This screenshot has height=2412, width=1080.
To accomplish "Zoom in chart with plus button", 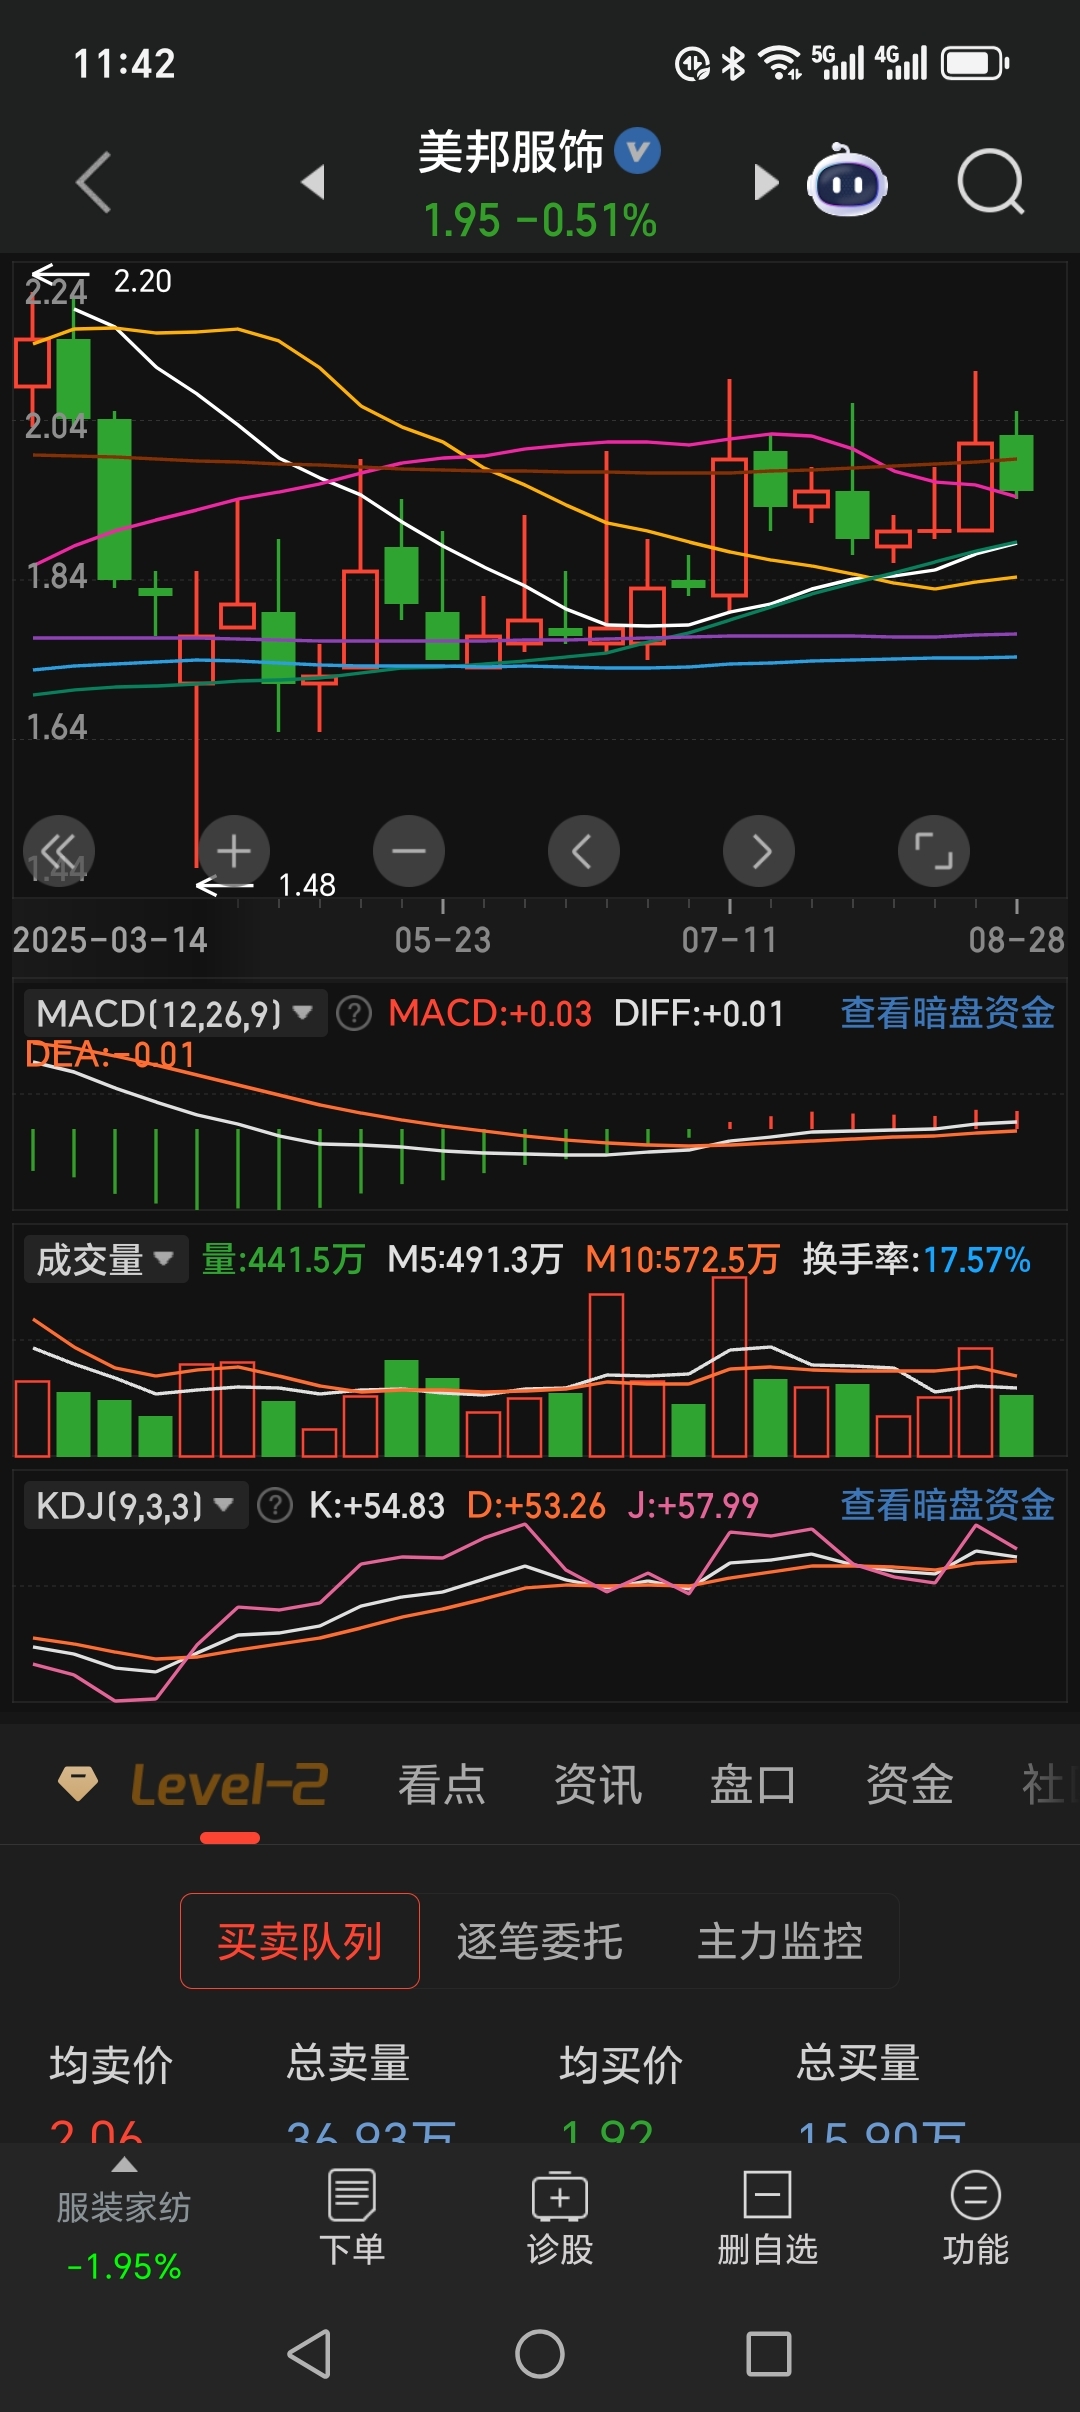I will coord(234,851).
